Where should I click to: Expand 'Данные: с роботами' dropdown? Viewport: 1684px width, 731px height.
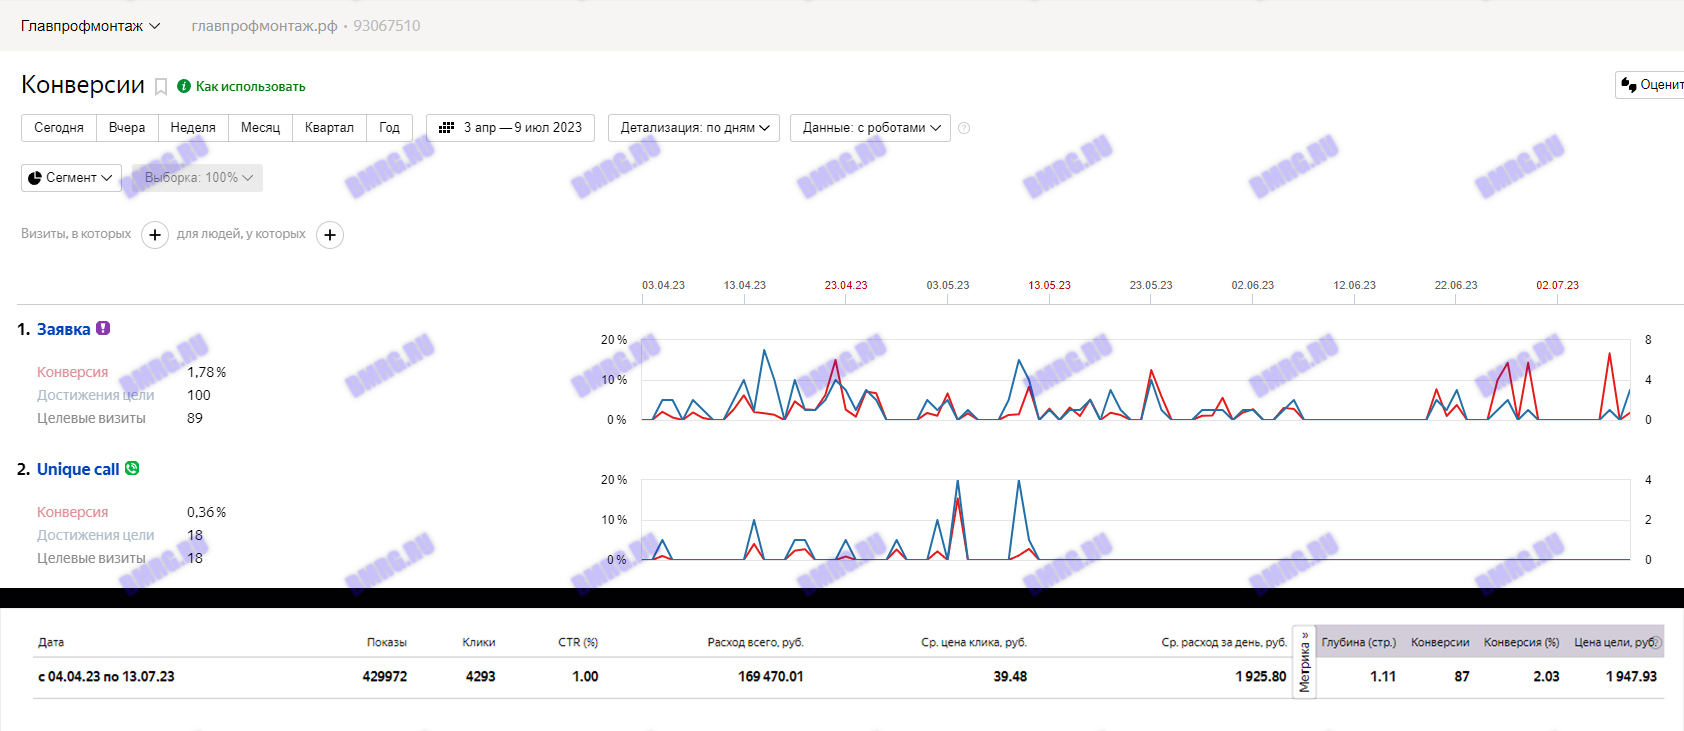point(870,128)
